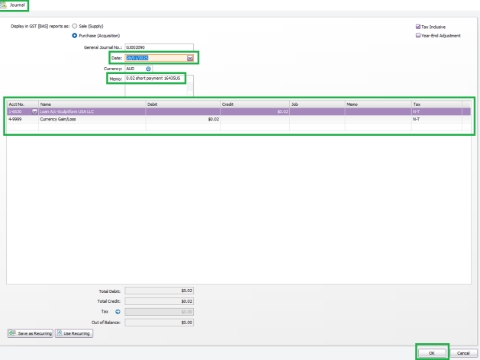Select the Loan A/c row name cell

92,112
